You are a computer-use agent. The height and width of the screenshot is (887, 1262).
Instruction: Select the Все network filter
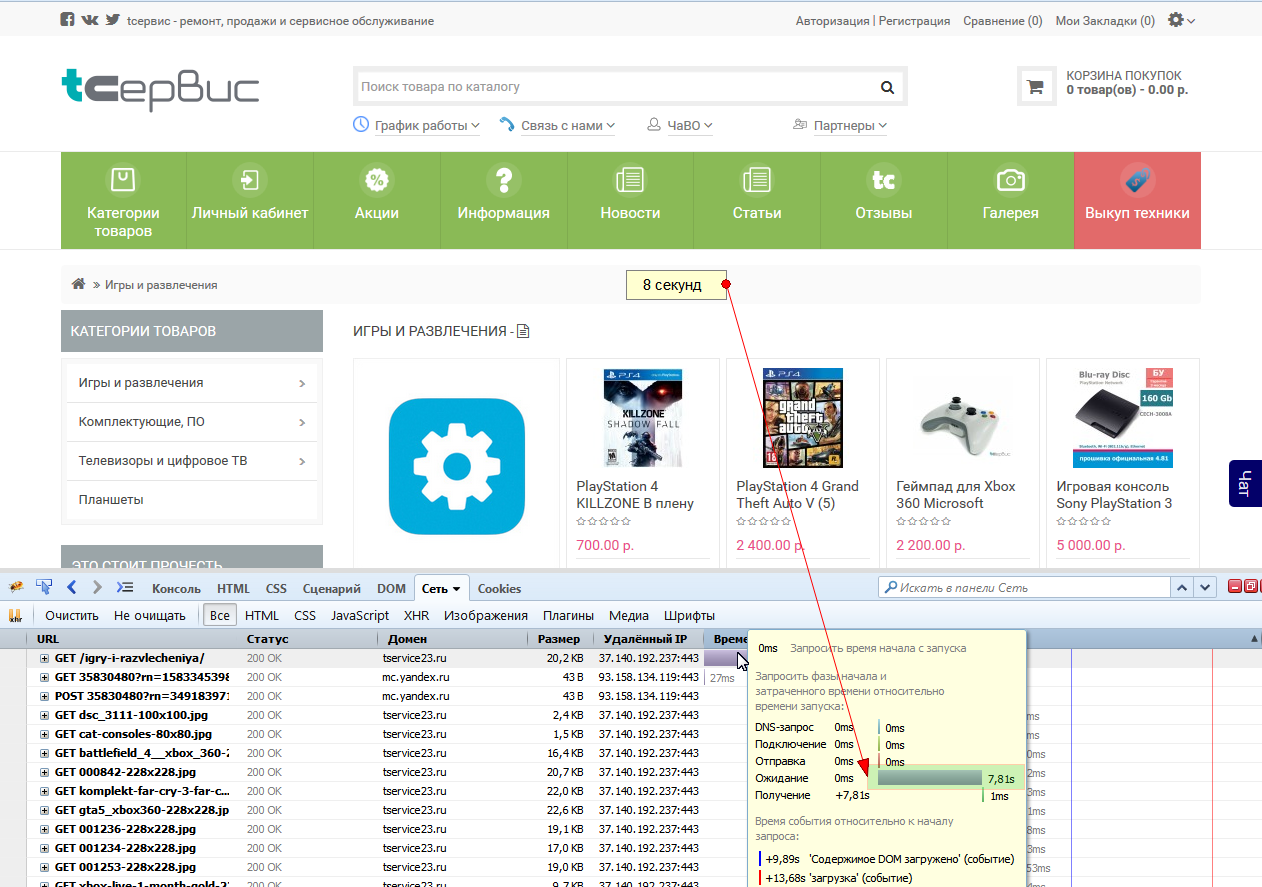click(x=220, y=615)
